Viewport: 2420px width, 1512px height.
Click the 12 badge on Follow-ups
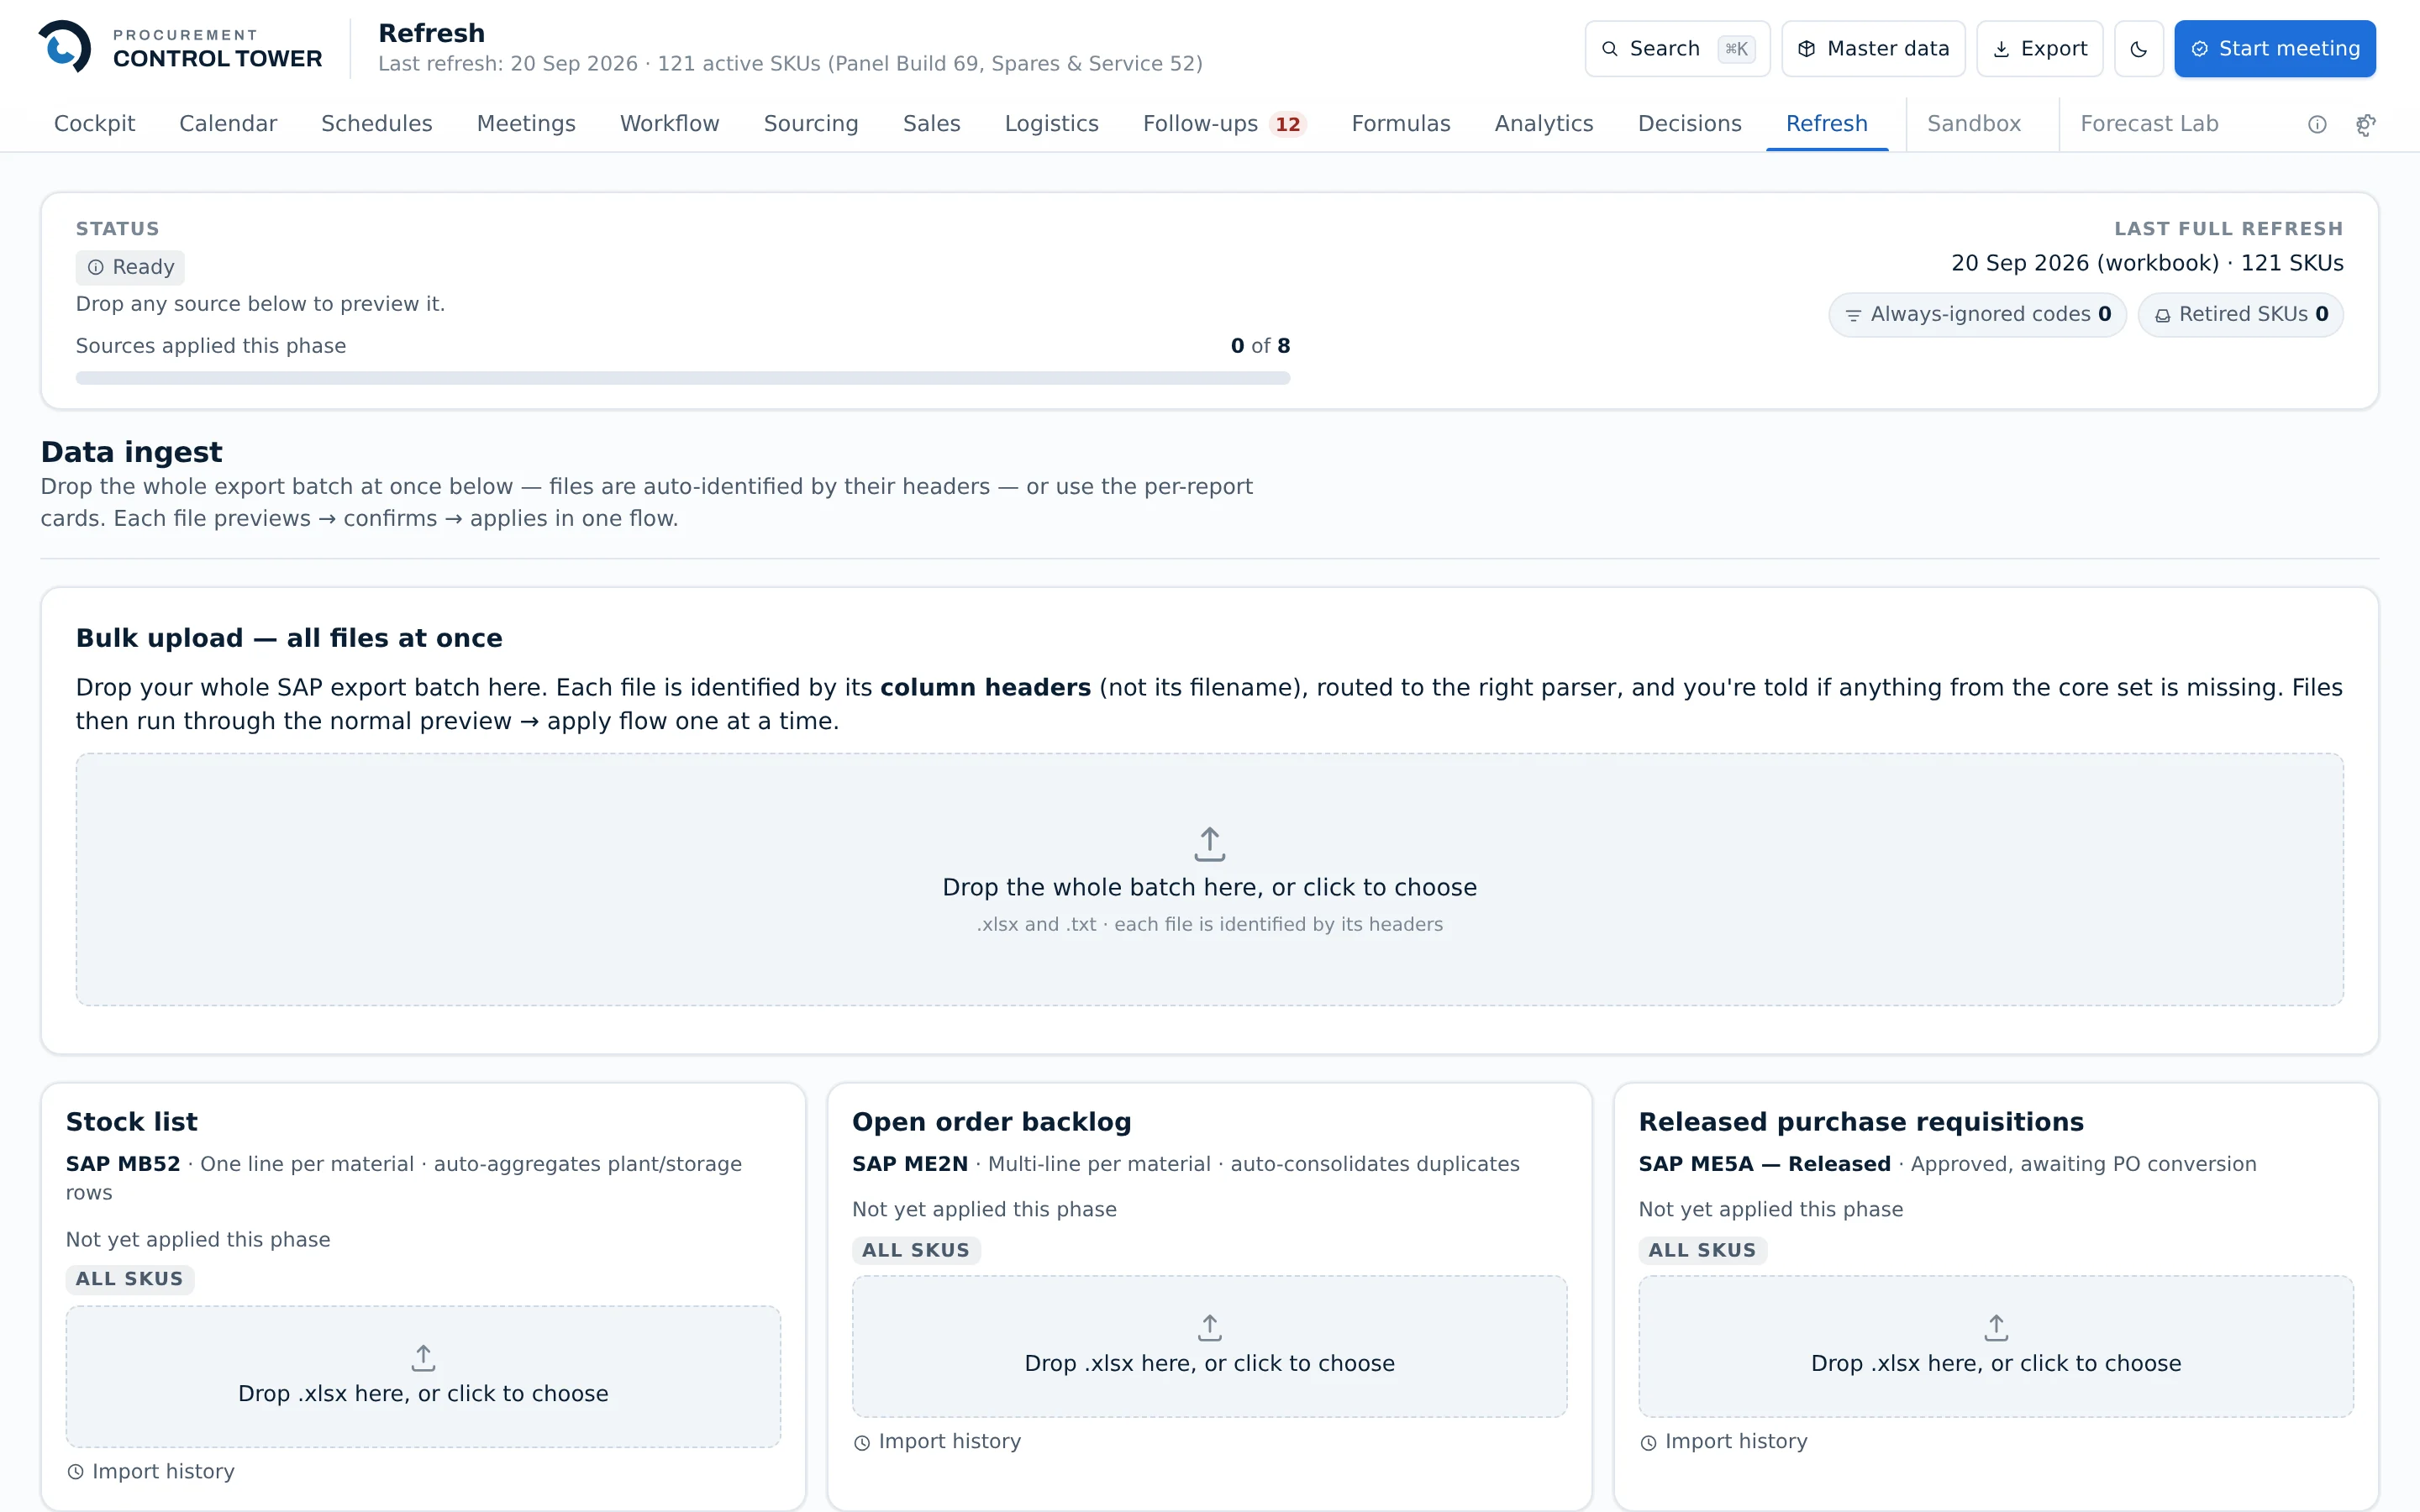pos(1287,125)
